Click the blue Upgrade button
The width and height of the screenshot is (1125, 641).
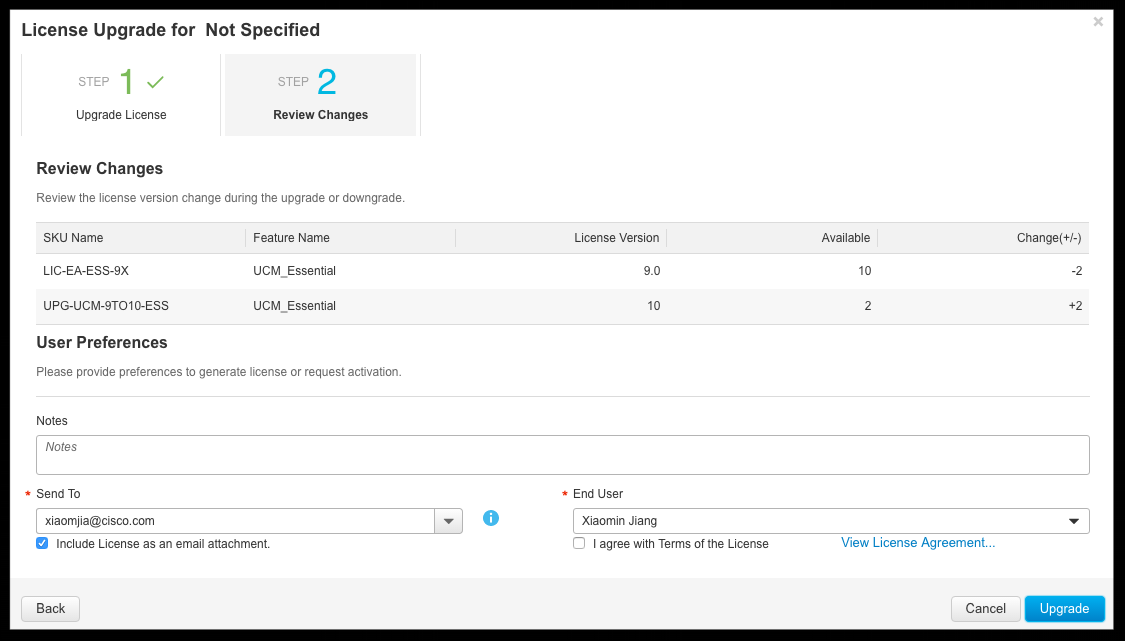[1065, 609]
